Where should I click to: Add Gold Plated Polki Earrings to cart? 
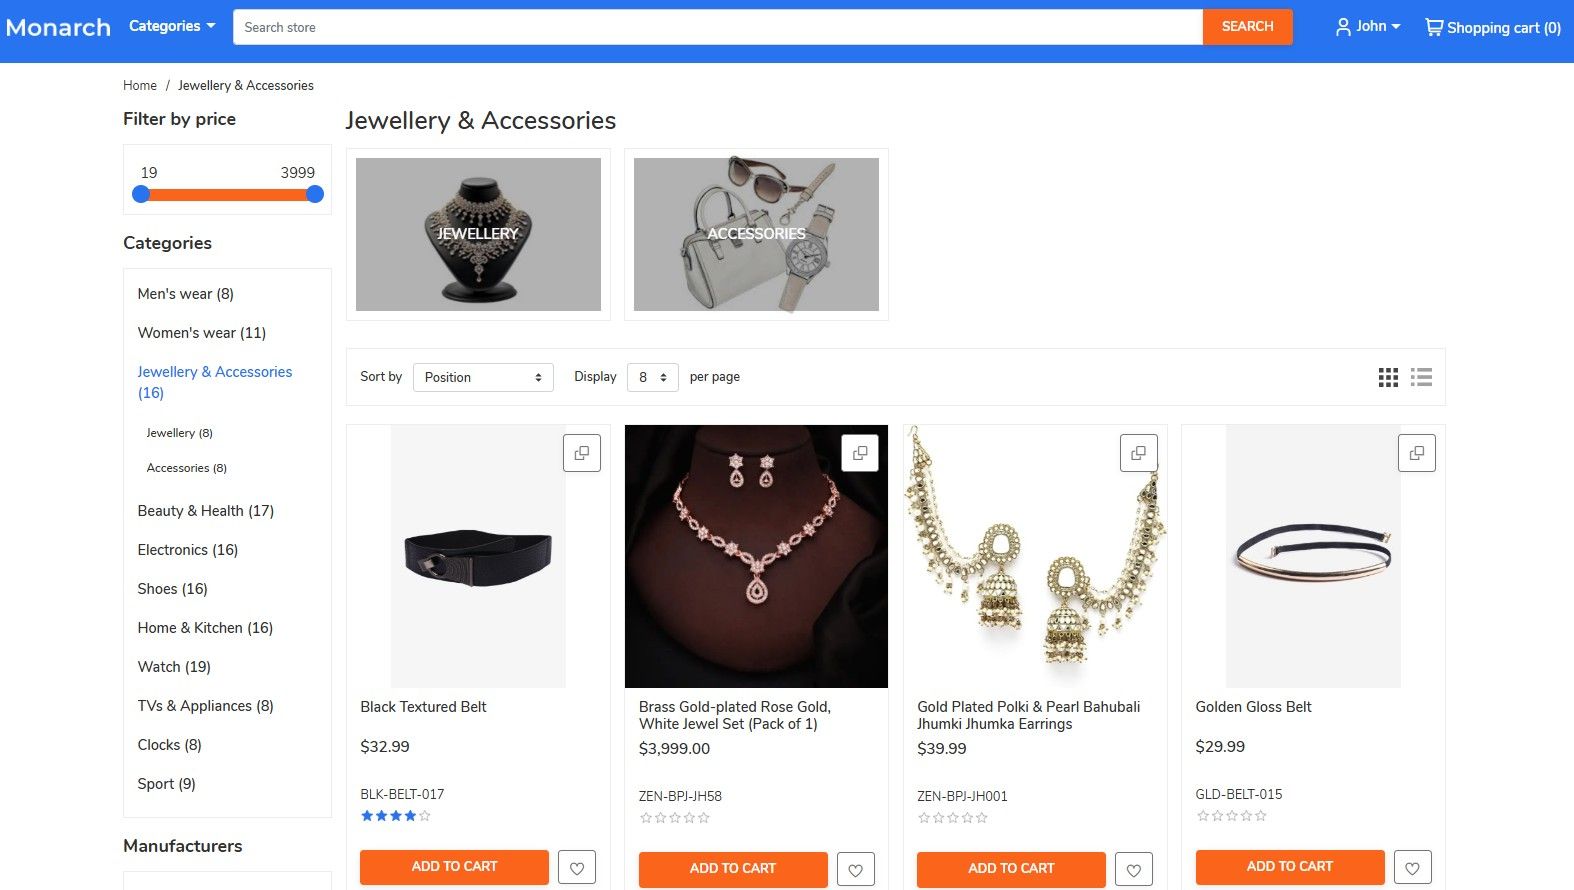click(1010, 869)
